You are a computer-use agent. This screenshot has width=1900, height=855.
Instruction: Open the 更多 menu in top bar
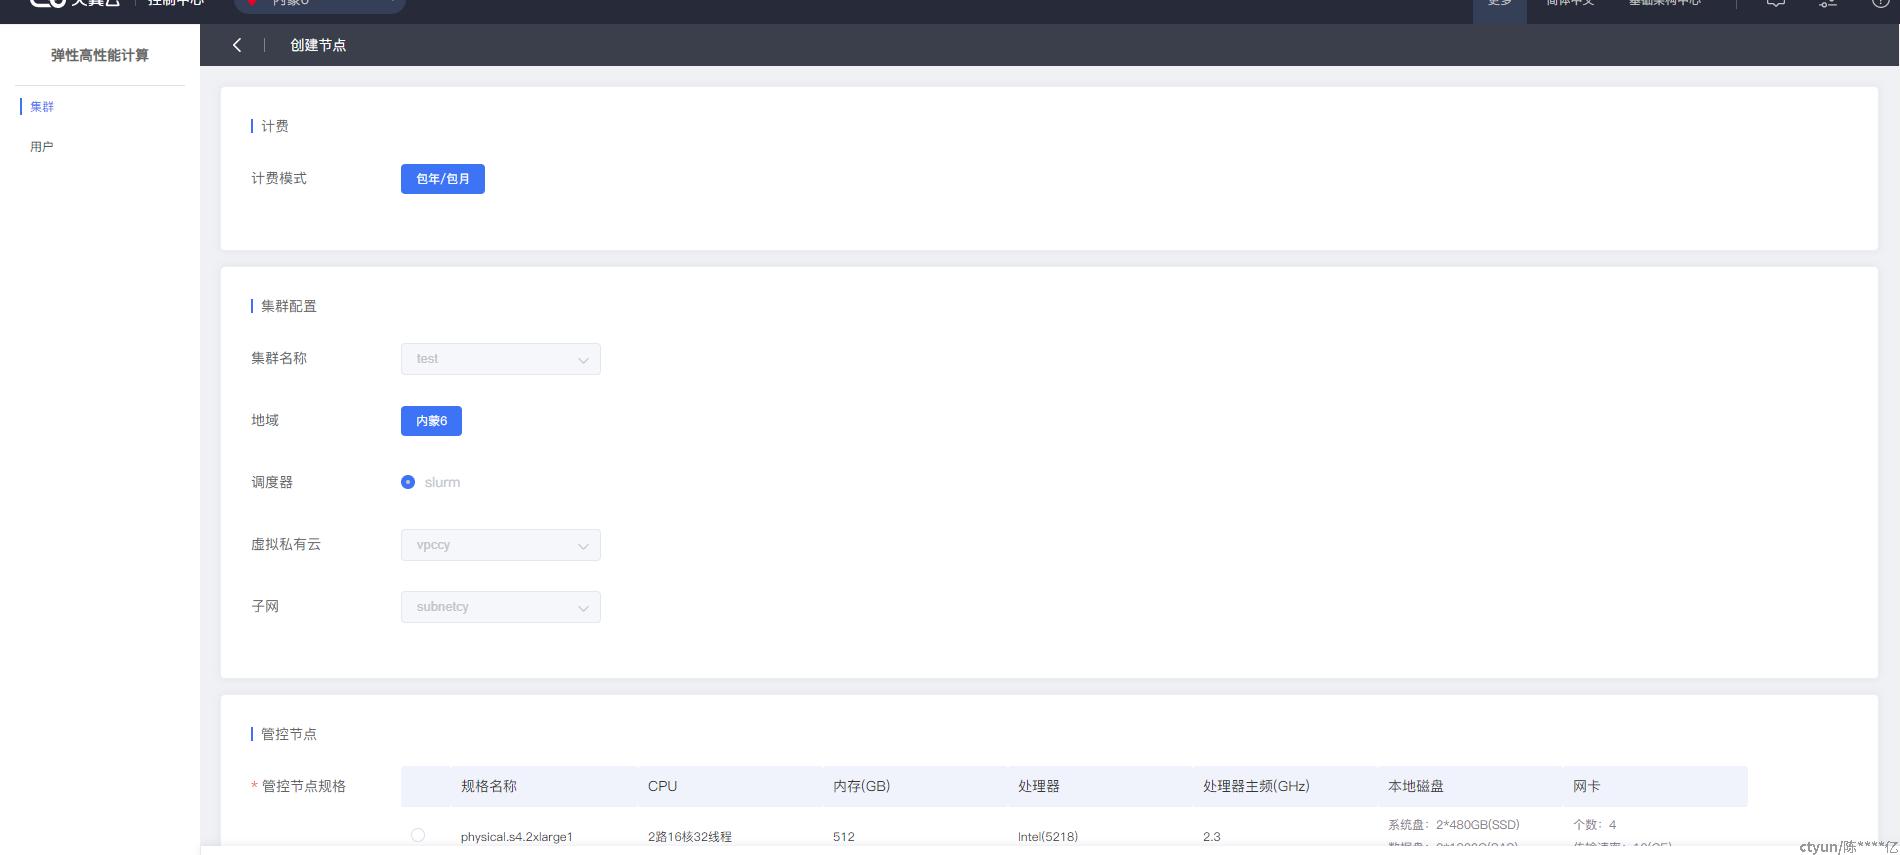(x=1499, y=5)
